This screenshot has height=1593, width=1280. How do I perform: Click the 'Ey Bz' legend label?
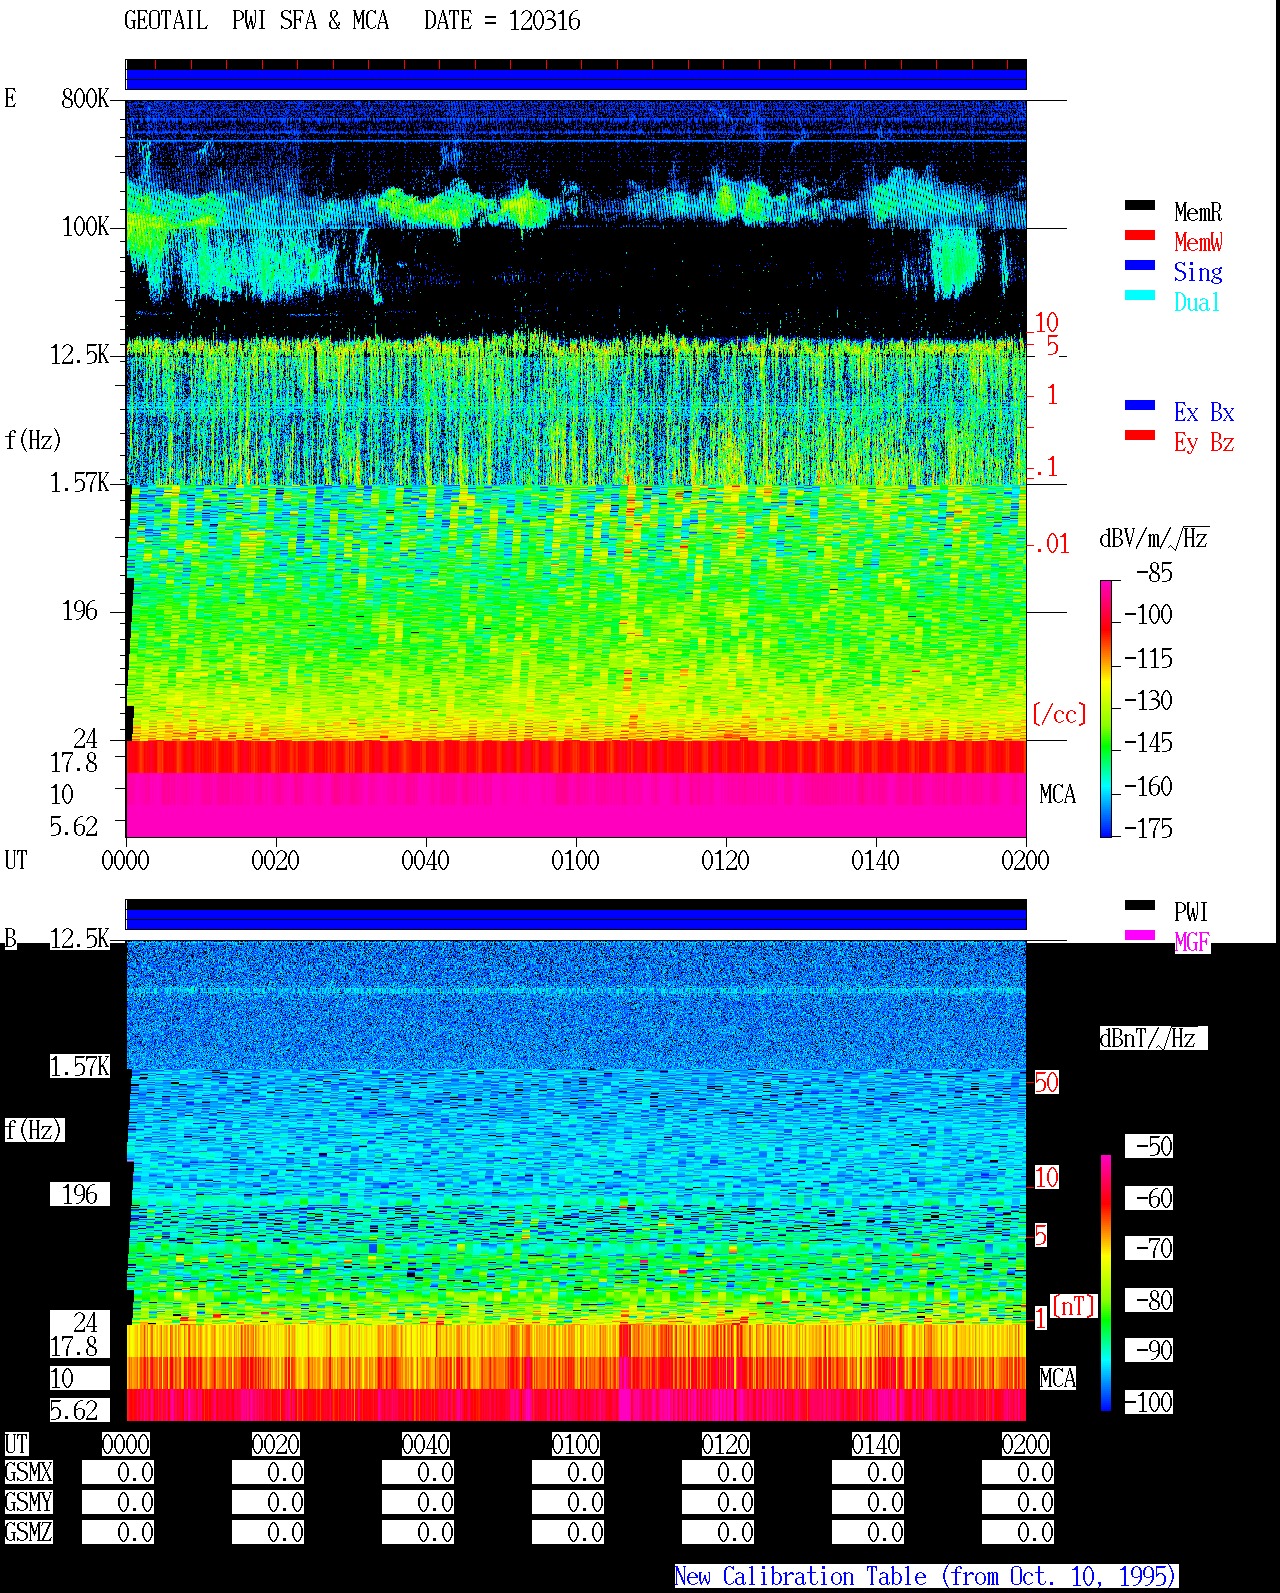(x=1204, y=442)
